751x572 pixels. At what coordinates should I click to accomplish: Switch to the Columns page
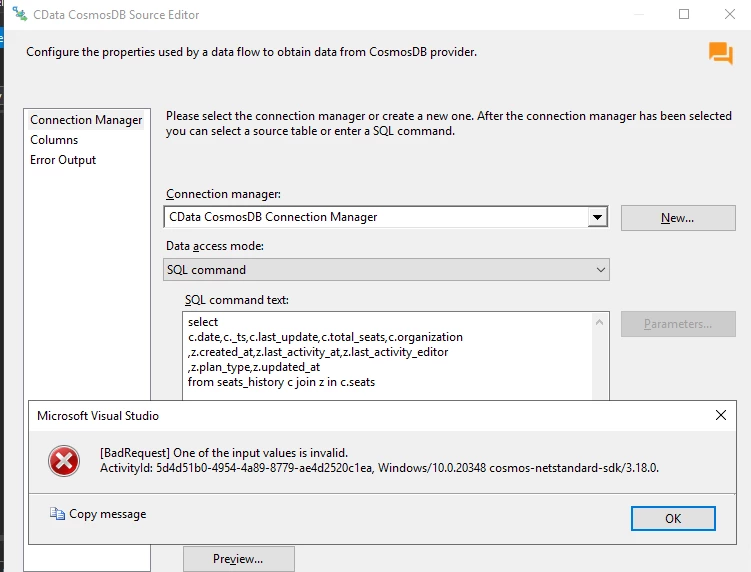click(54, 140)
